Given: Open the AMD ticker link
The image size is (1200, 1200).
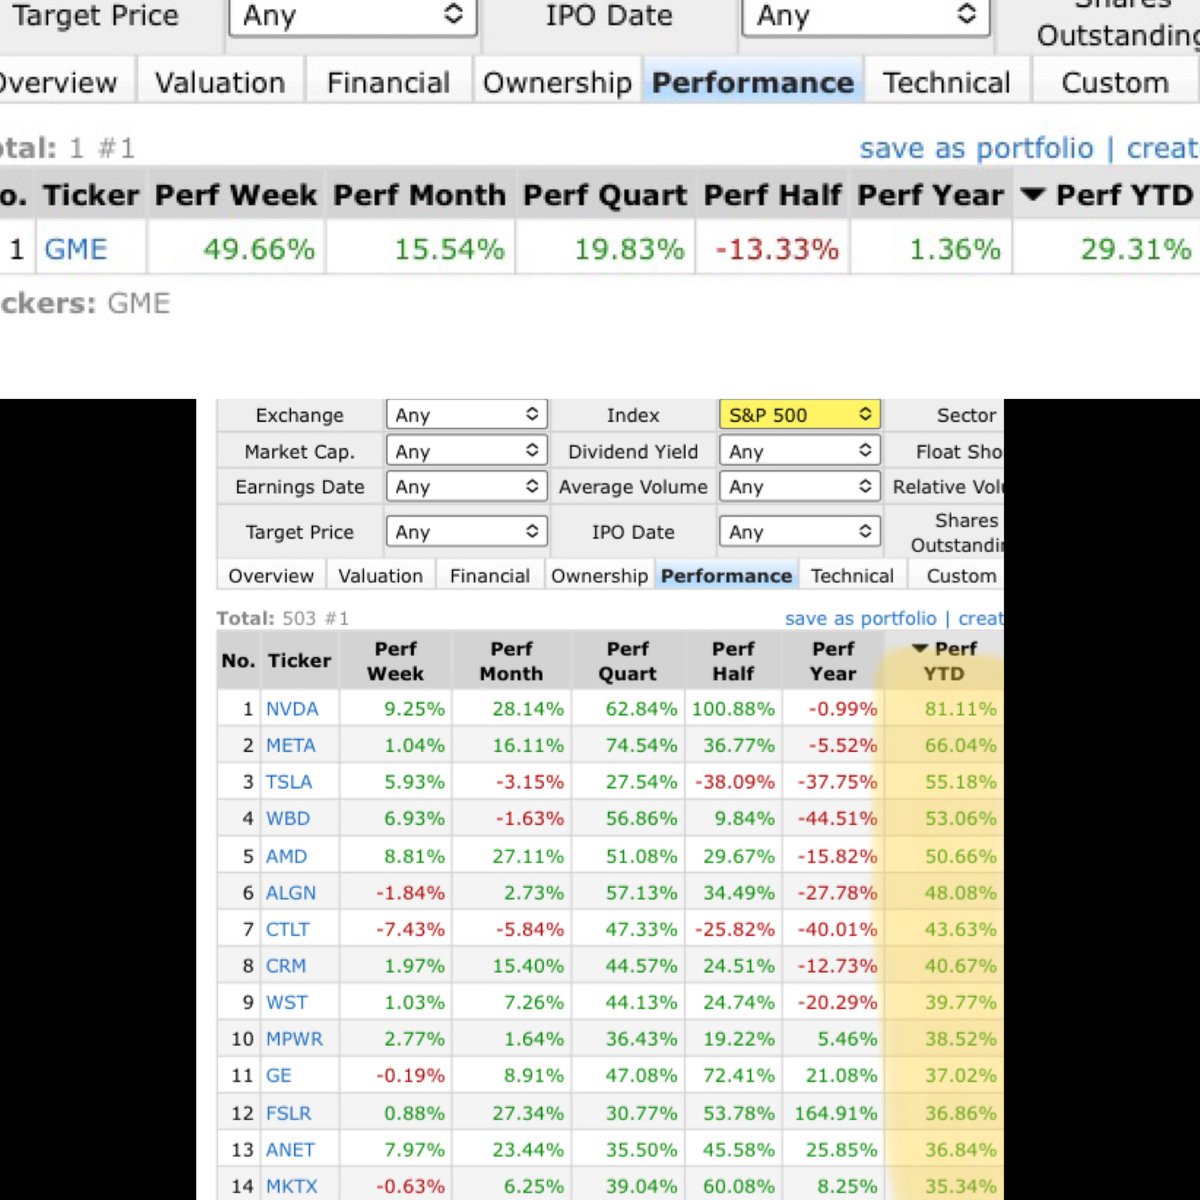Looking at the screenshot, I should 286,856.
